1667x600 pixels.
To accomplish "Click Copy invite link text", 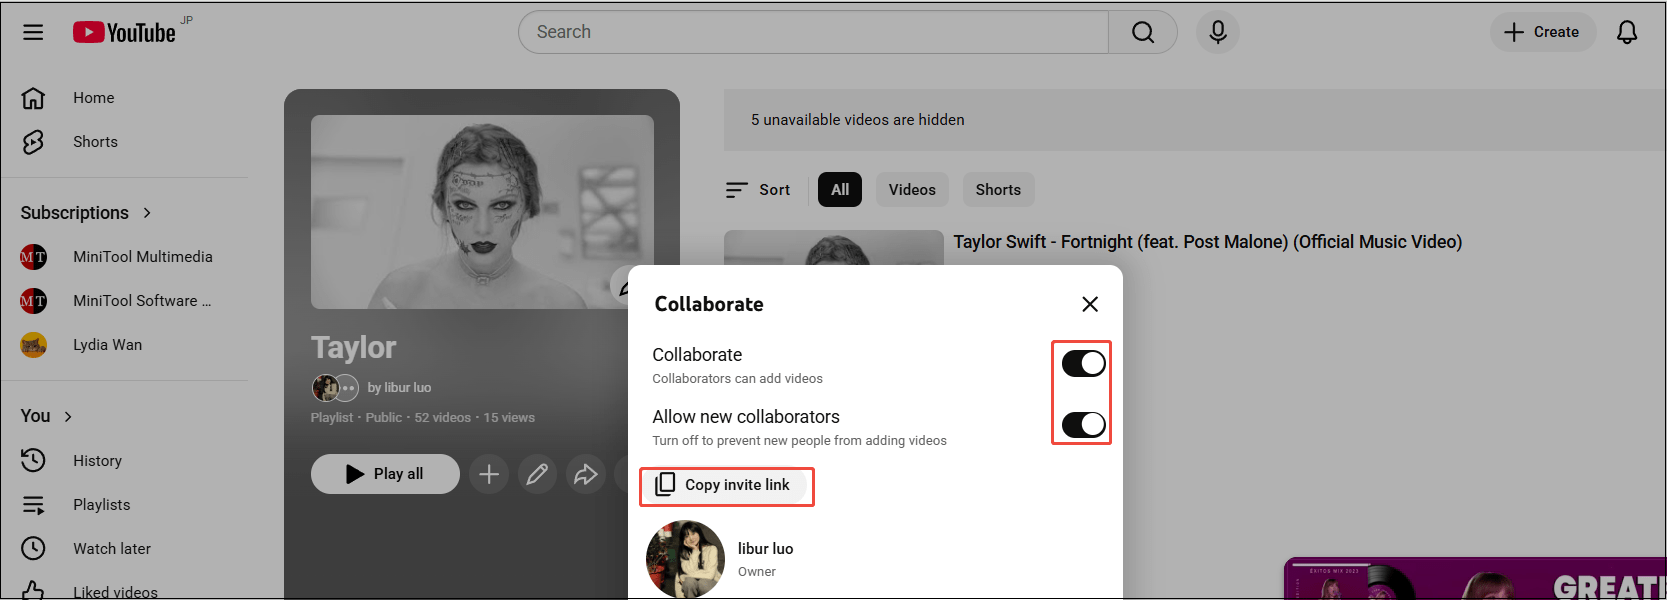I will [737, 485].
